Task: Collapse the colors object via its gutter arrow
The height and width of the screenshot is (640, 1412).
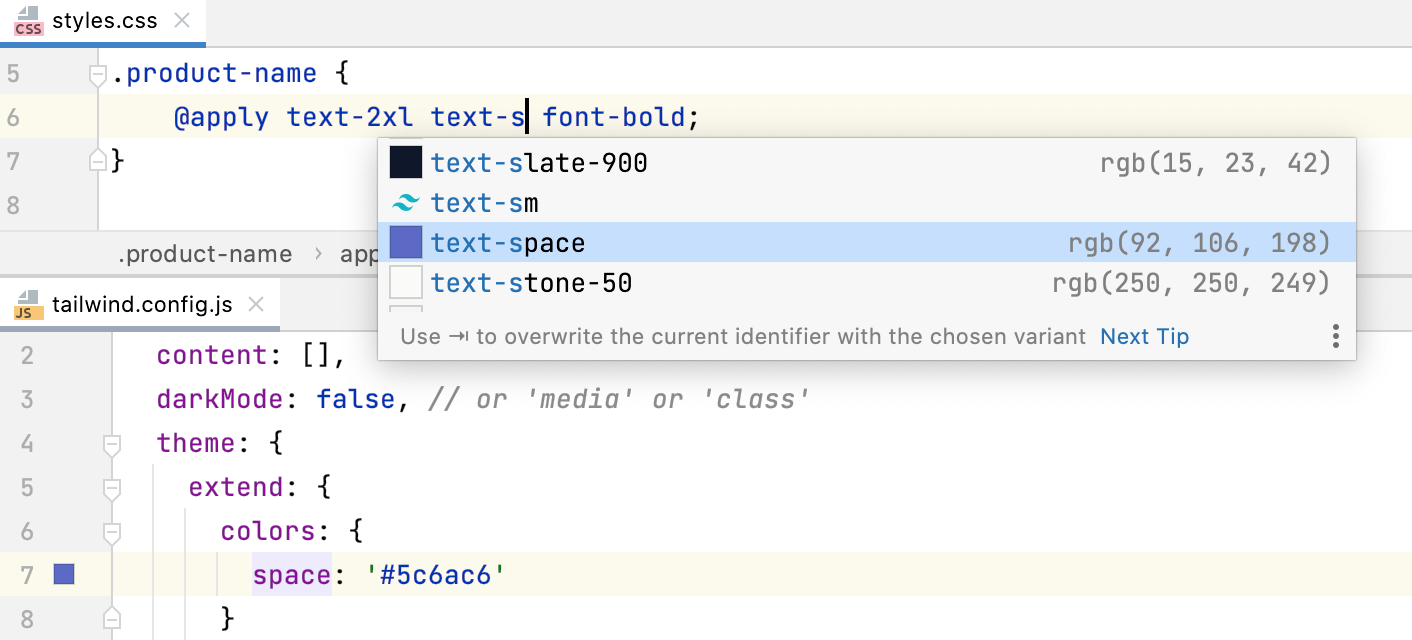Action: tap(111, 530)
